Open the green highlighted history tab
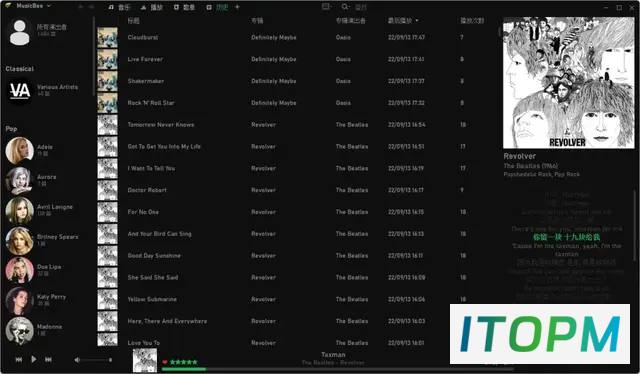This screenshot has height=374, width=640. click(218, 7)
